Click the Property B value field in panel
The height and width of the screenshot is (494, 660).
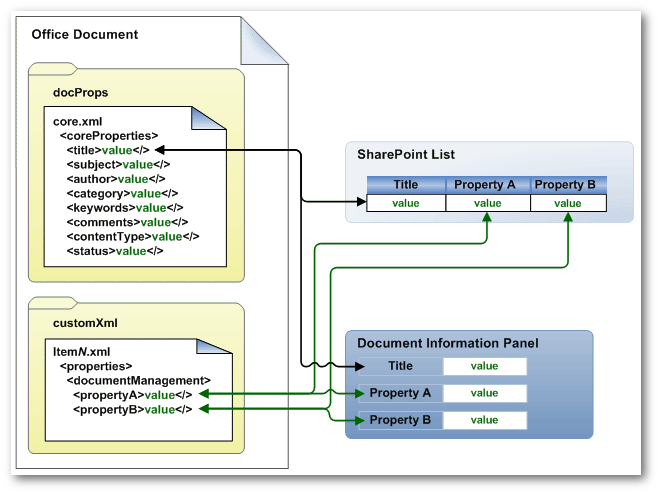(484, 420)
